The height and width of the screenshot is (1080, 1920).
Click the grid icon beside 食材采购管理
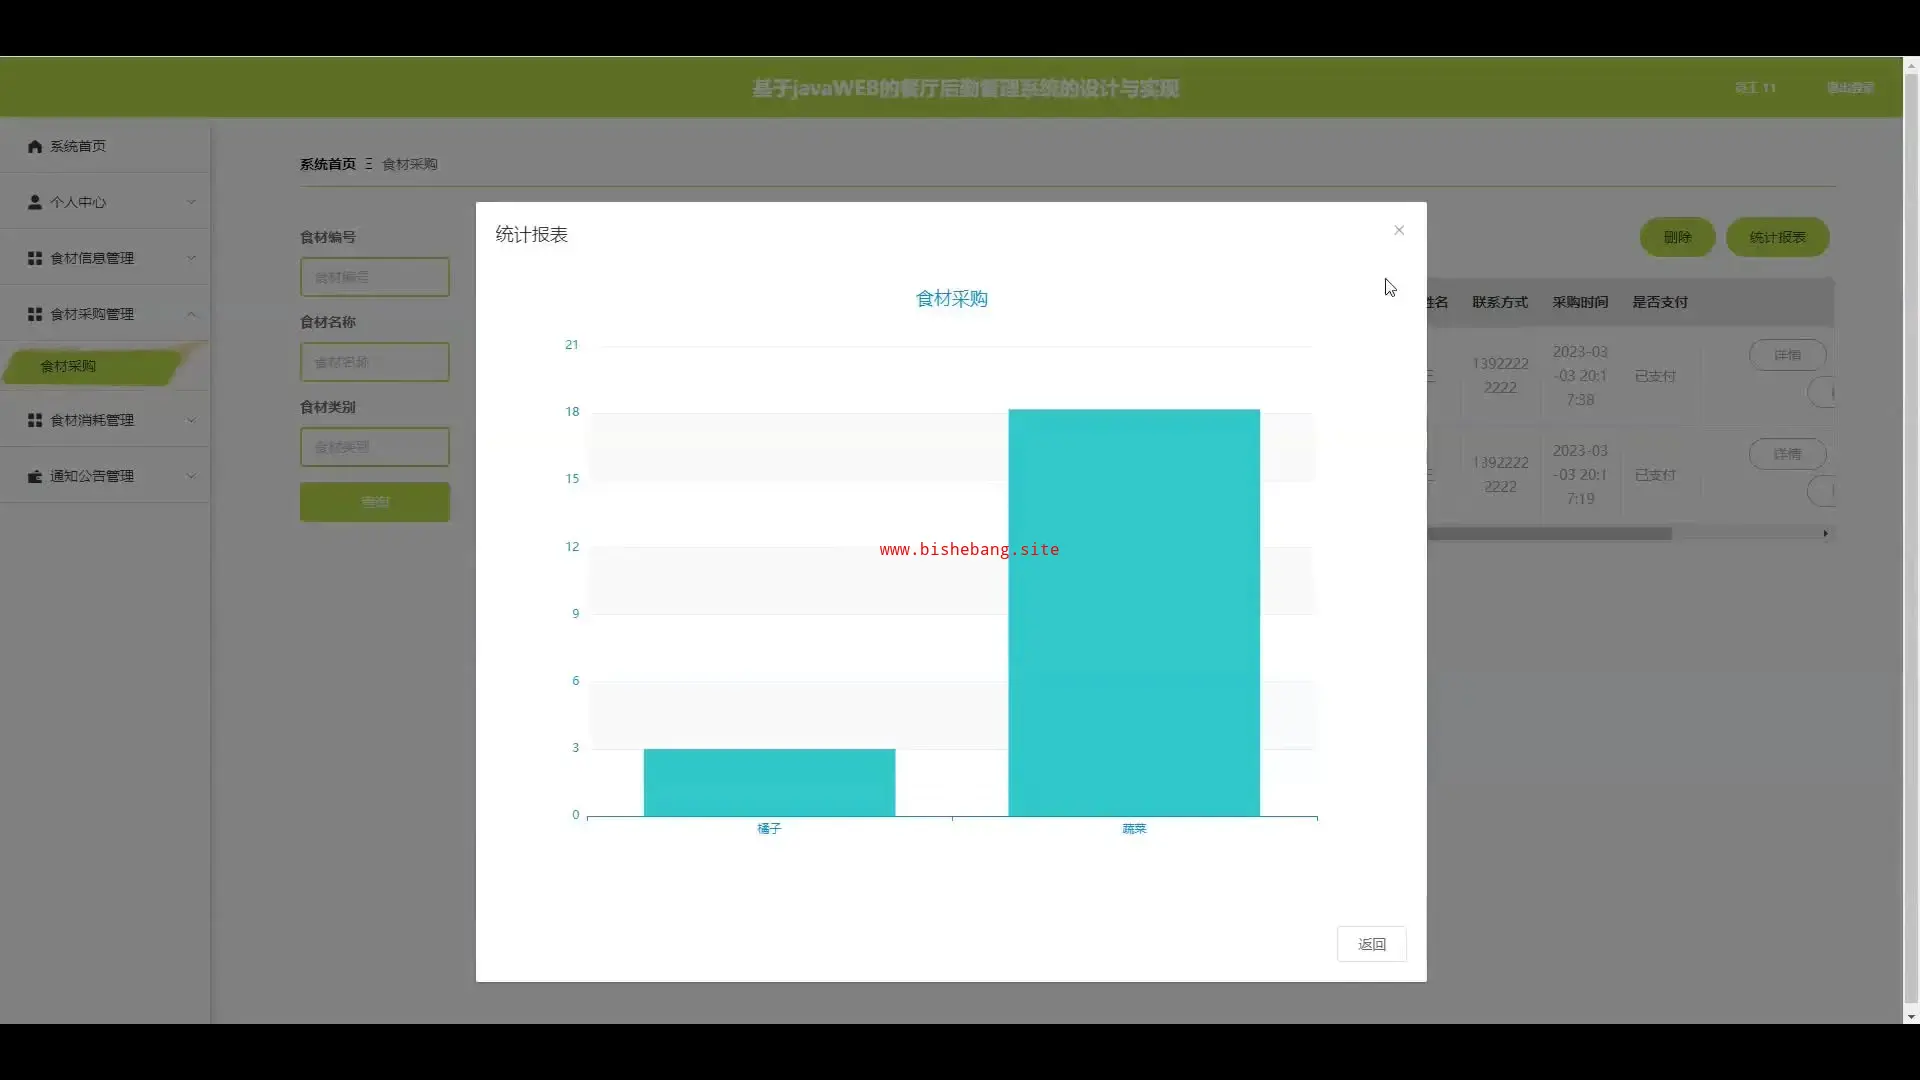tap(35, 314)
